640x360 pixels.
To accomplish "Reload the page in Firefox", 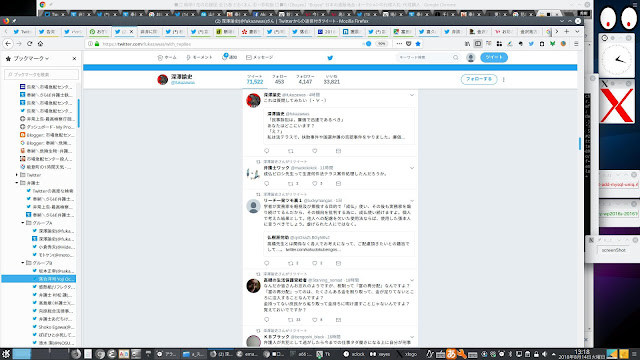I will click(29, 44).
